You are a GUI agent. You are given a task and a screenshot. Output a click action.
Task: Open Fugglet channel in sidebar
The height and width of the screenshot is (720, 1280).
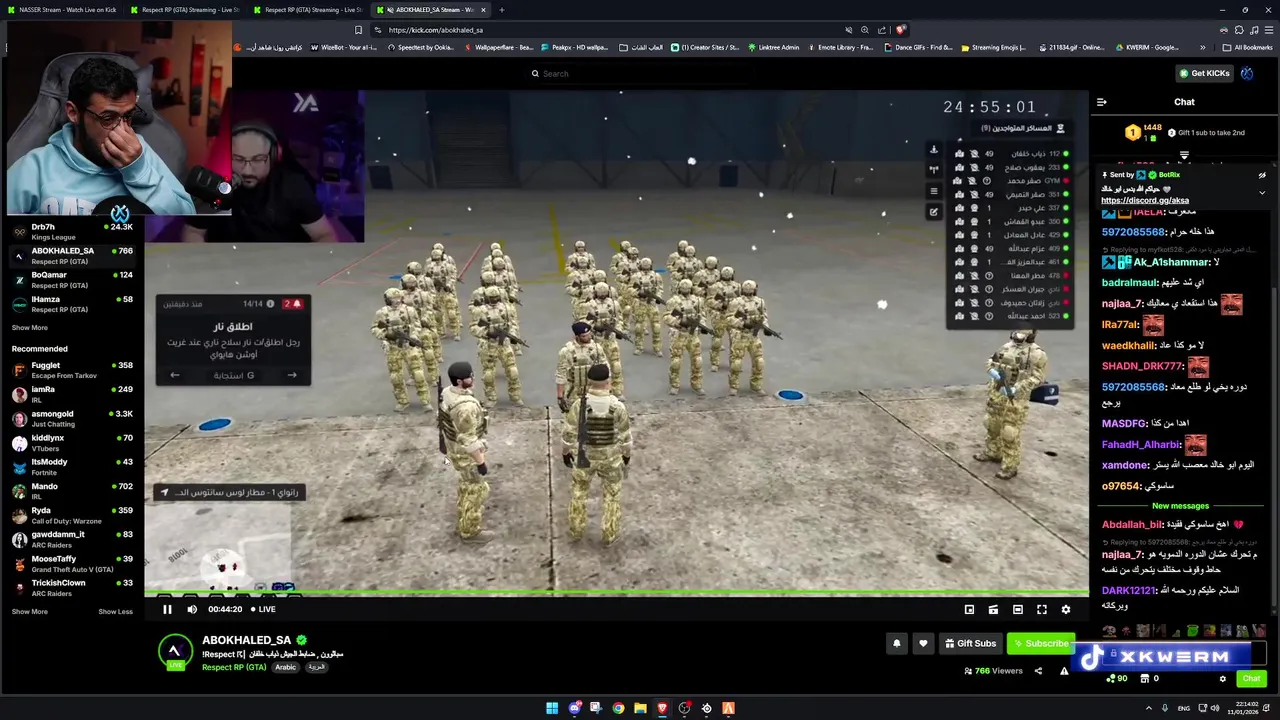coord(72,370)
